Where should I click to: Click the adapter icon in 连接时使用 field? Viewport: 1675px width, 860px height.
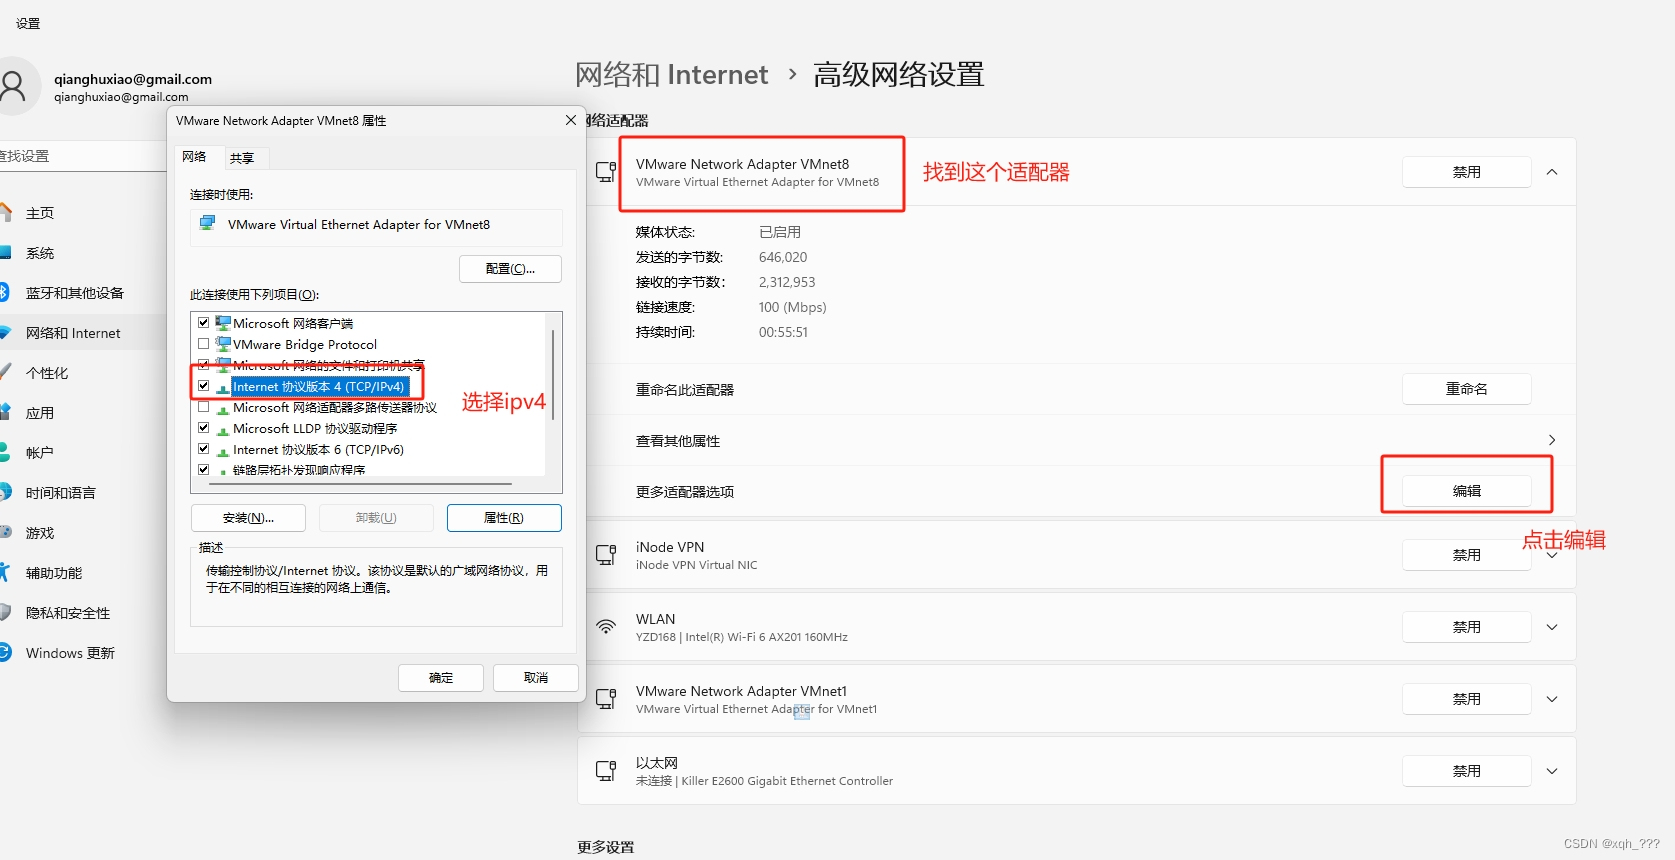pos(207,224)
